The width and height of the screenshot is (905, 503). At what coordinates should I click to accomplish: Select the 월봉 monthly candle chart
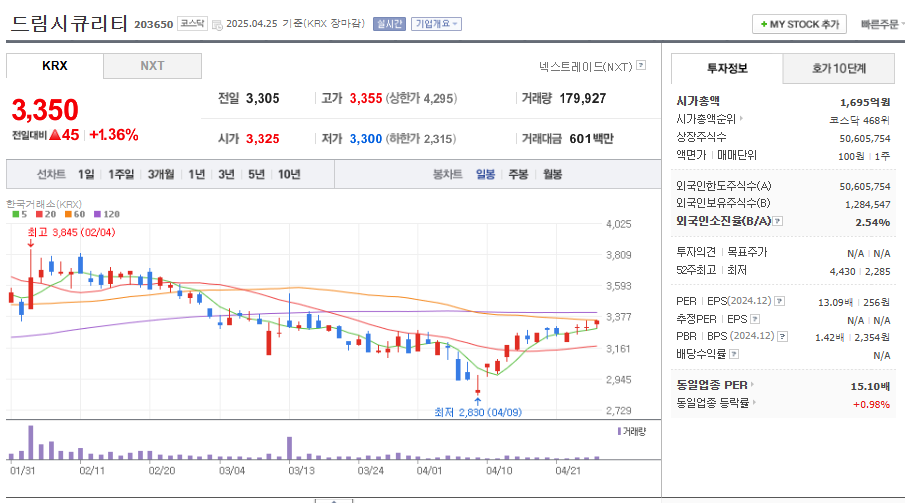552,174
